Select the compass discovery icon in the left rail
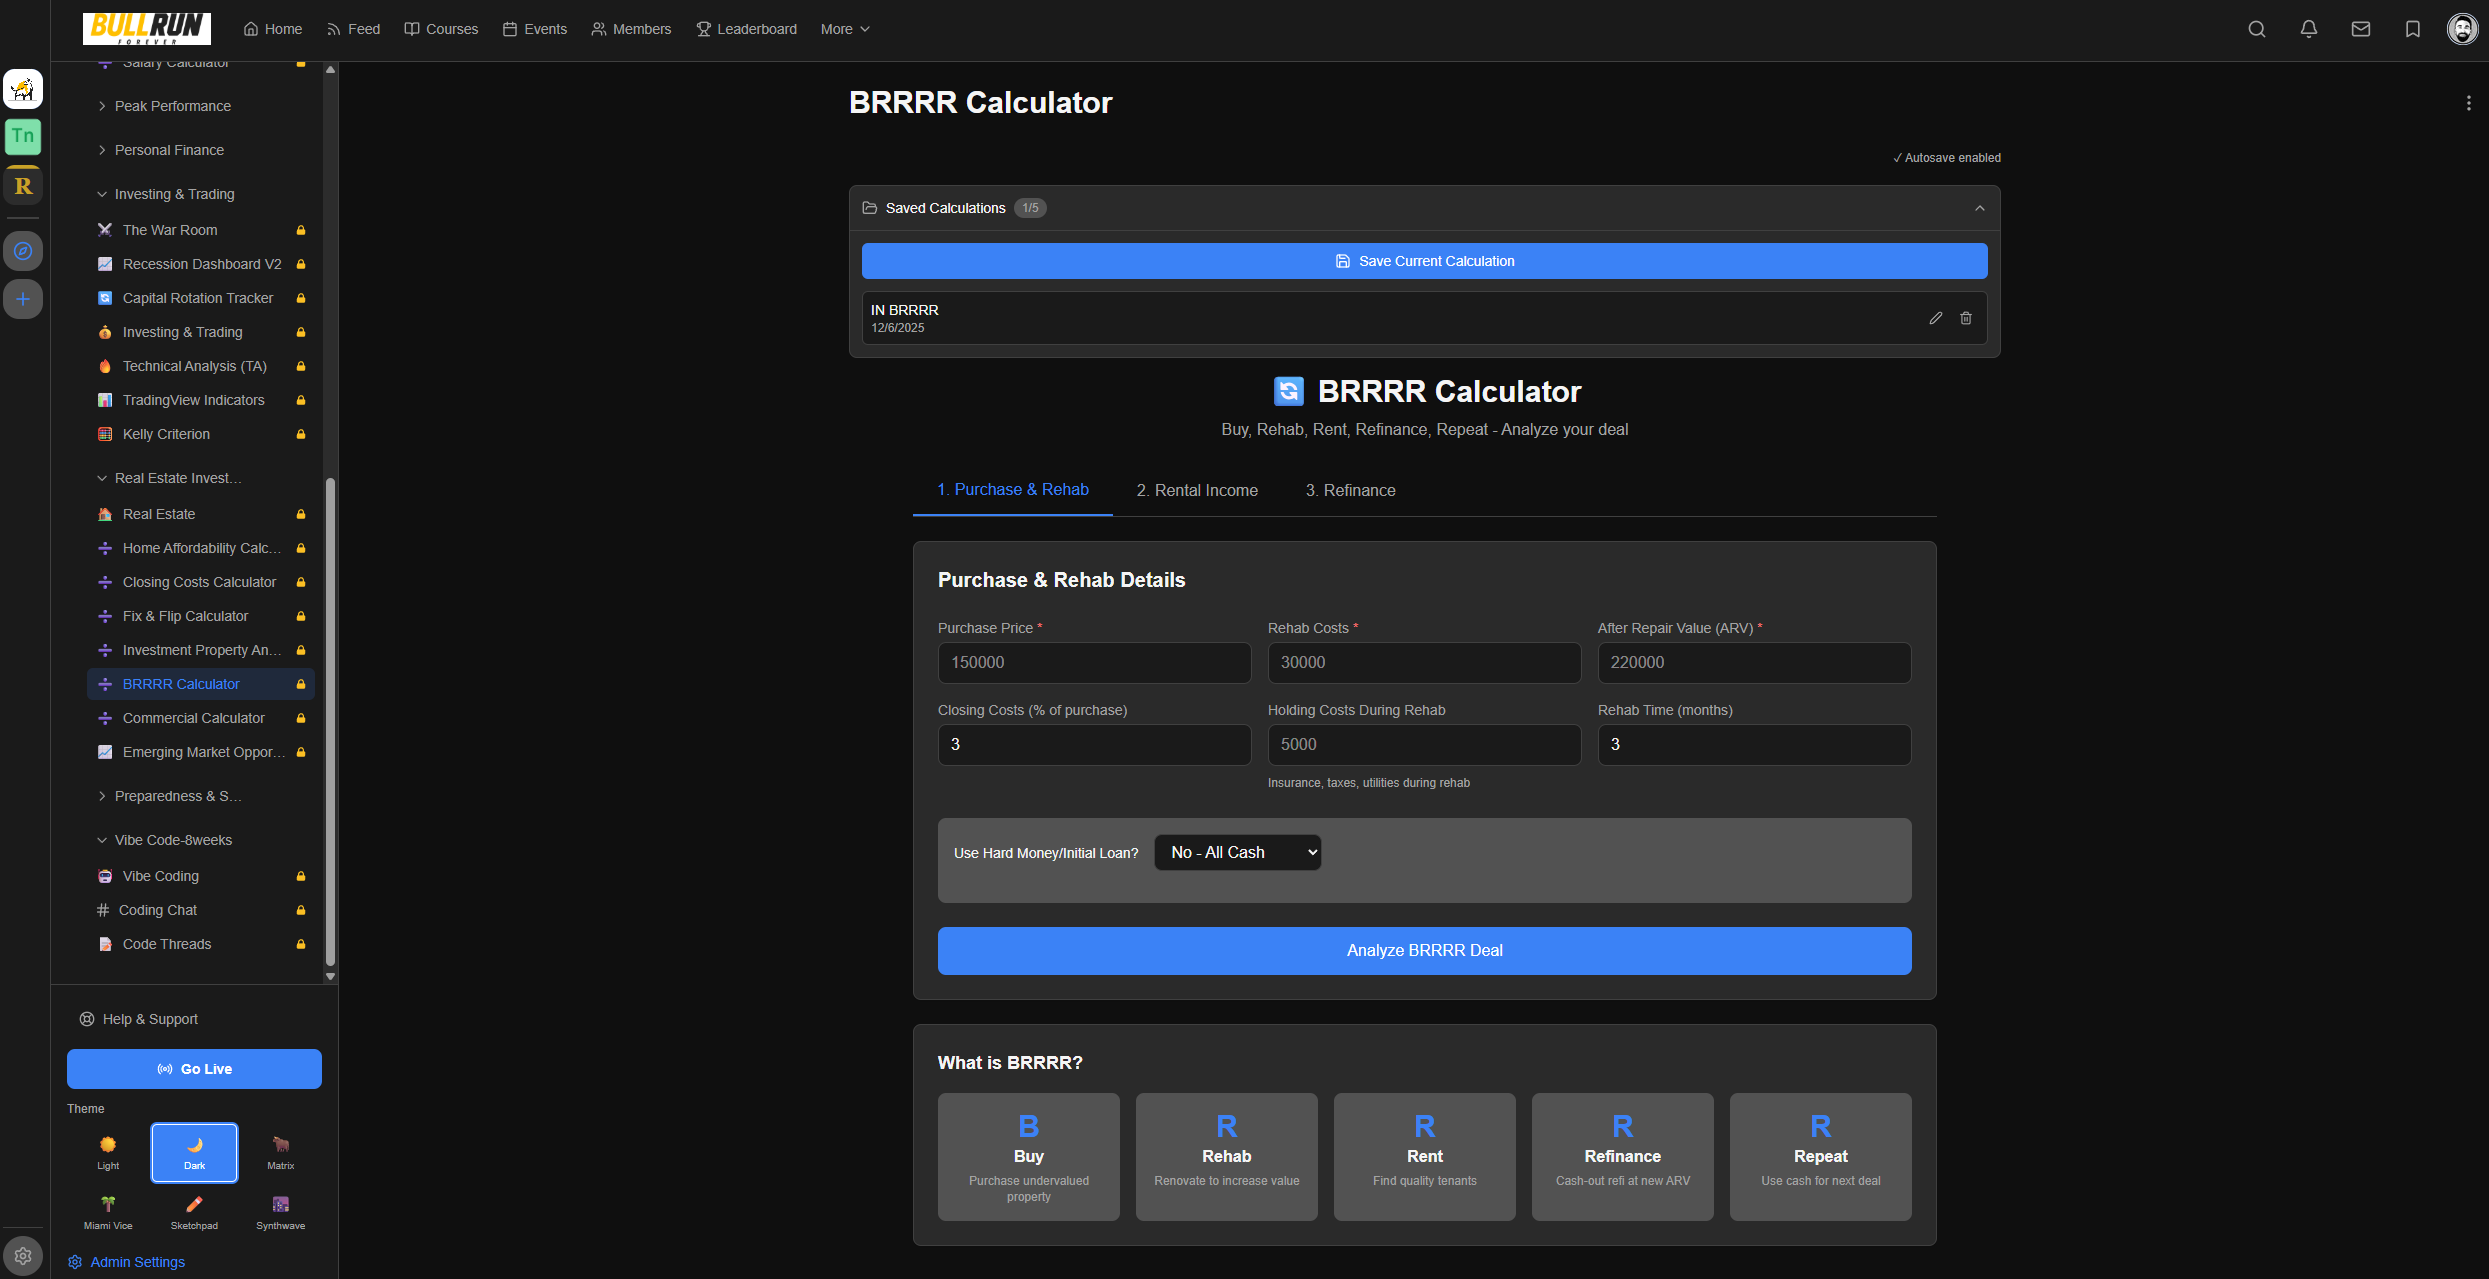The height and width of the screenshot is (1279, 2489). pyautogui.click(x=23, y=251)
